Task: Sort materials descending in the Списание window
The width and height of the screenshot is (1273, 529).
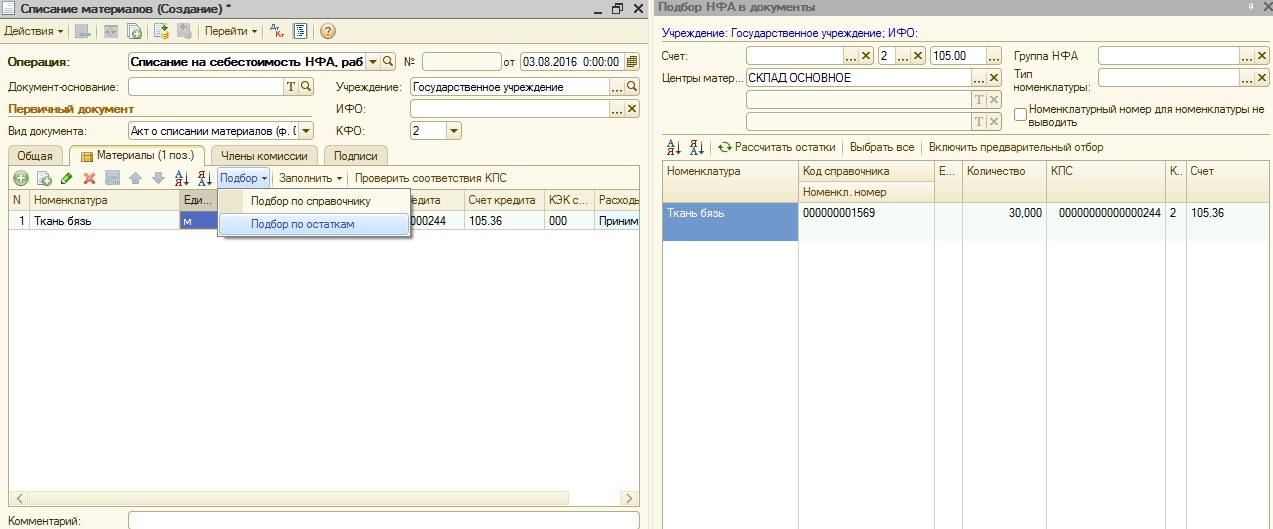Action: [205, 178]
